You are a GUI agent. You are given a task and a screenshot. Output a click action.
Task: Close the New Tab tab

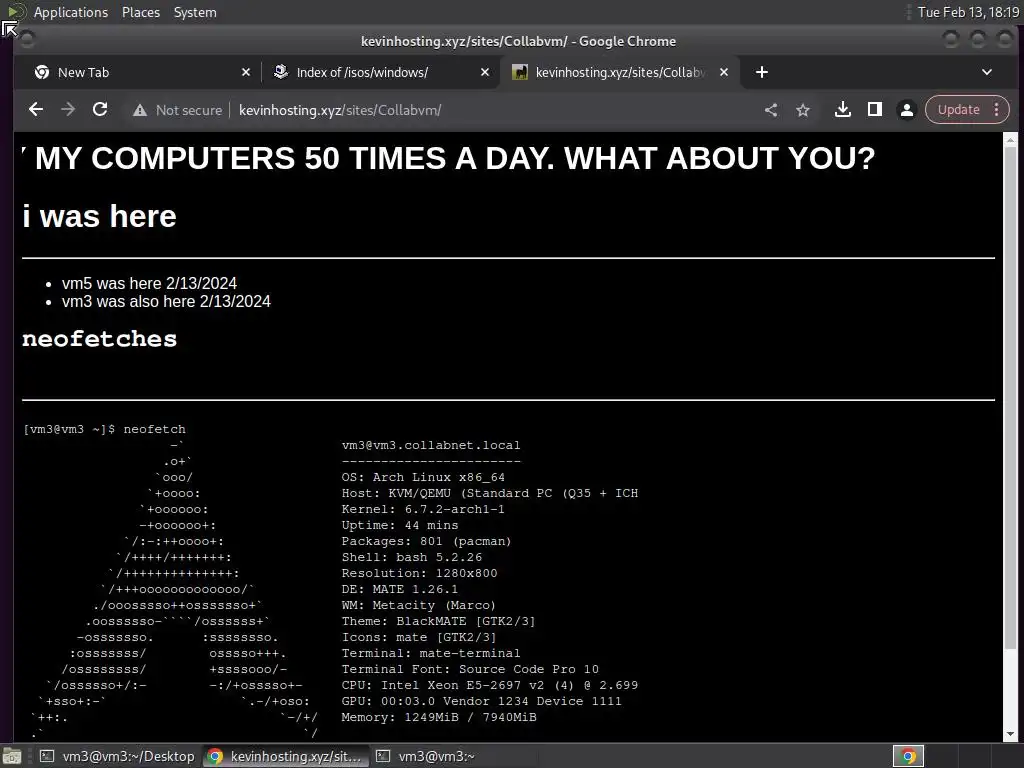click(246, 72)
